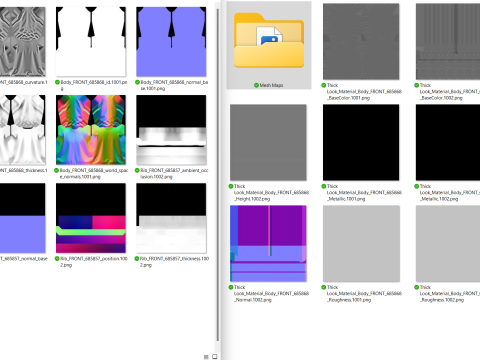Select the black Metallic.1002 thumbnail
Image resolution: width=480 pixels, height=360 pixels.
click(448, 143)
